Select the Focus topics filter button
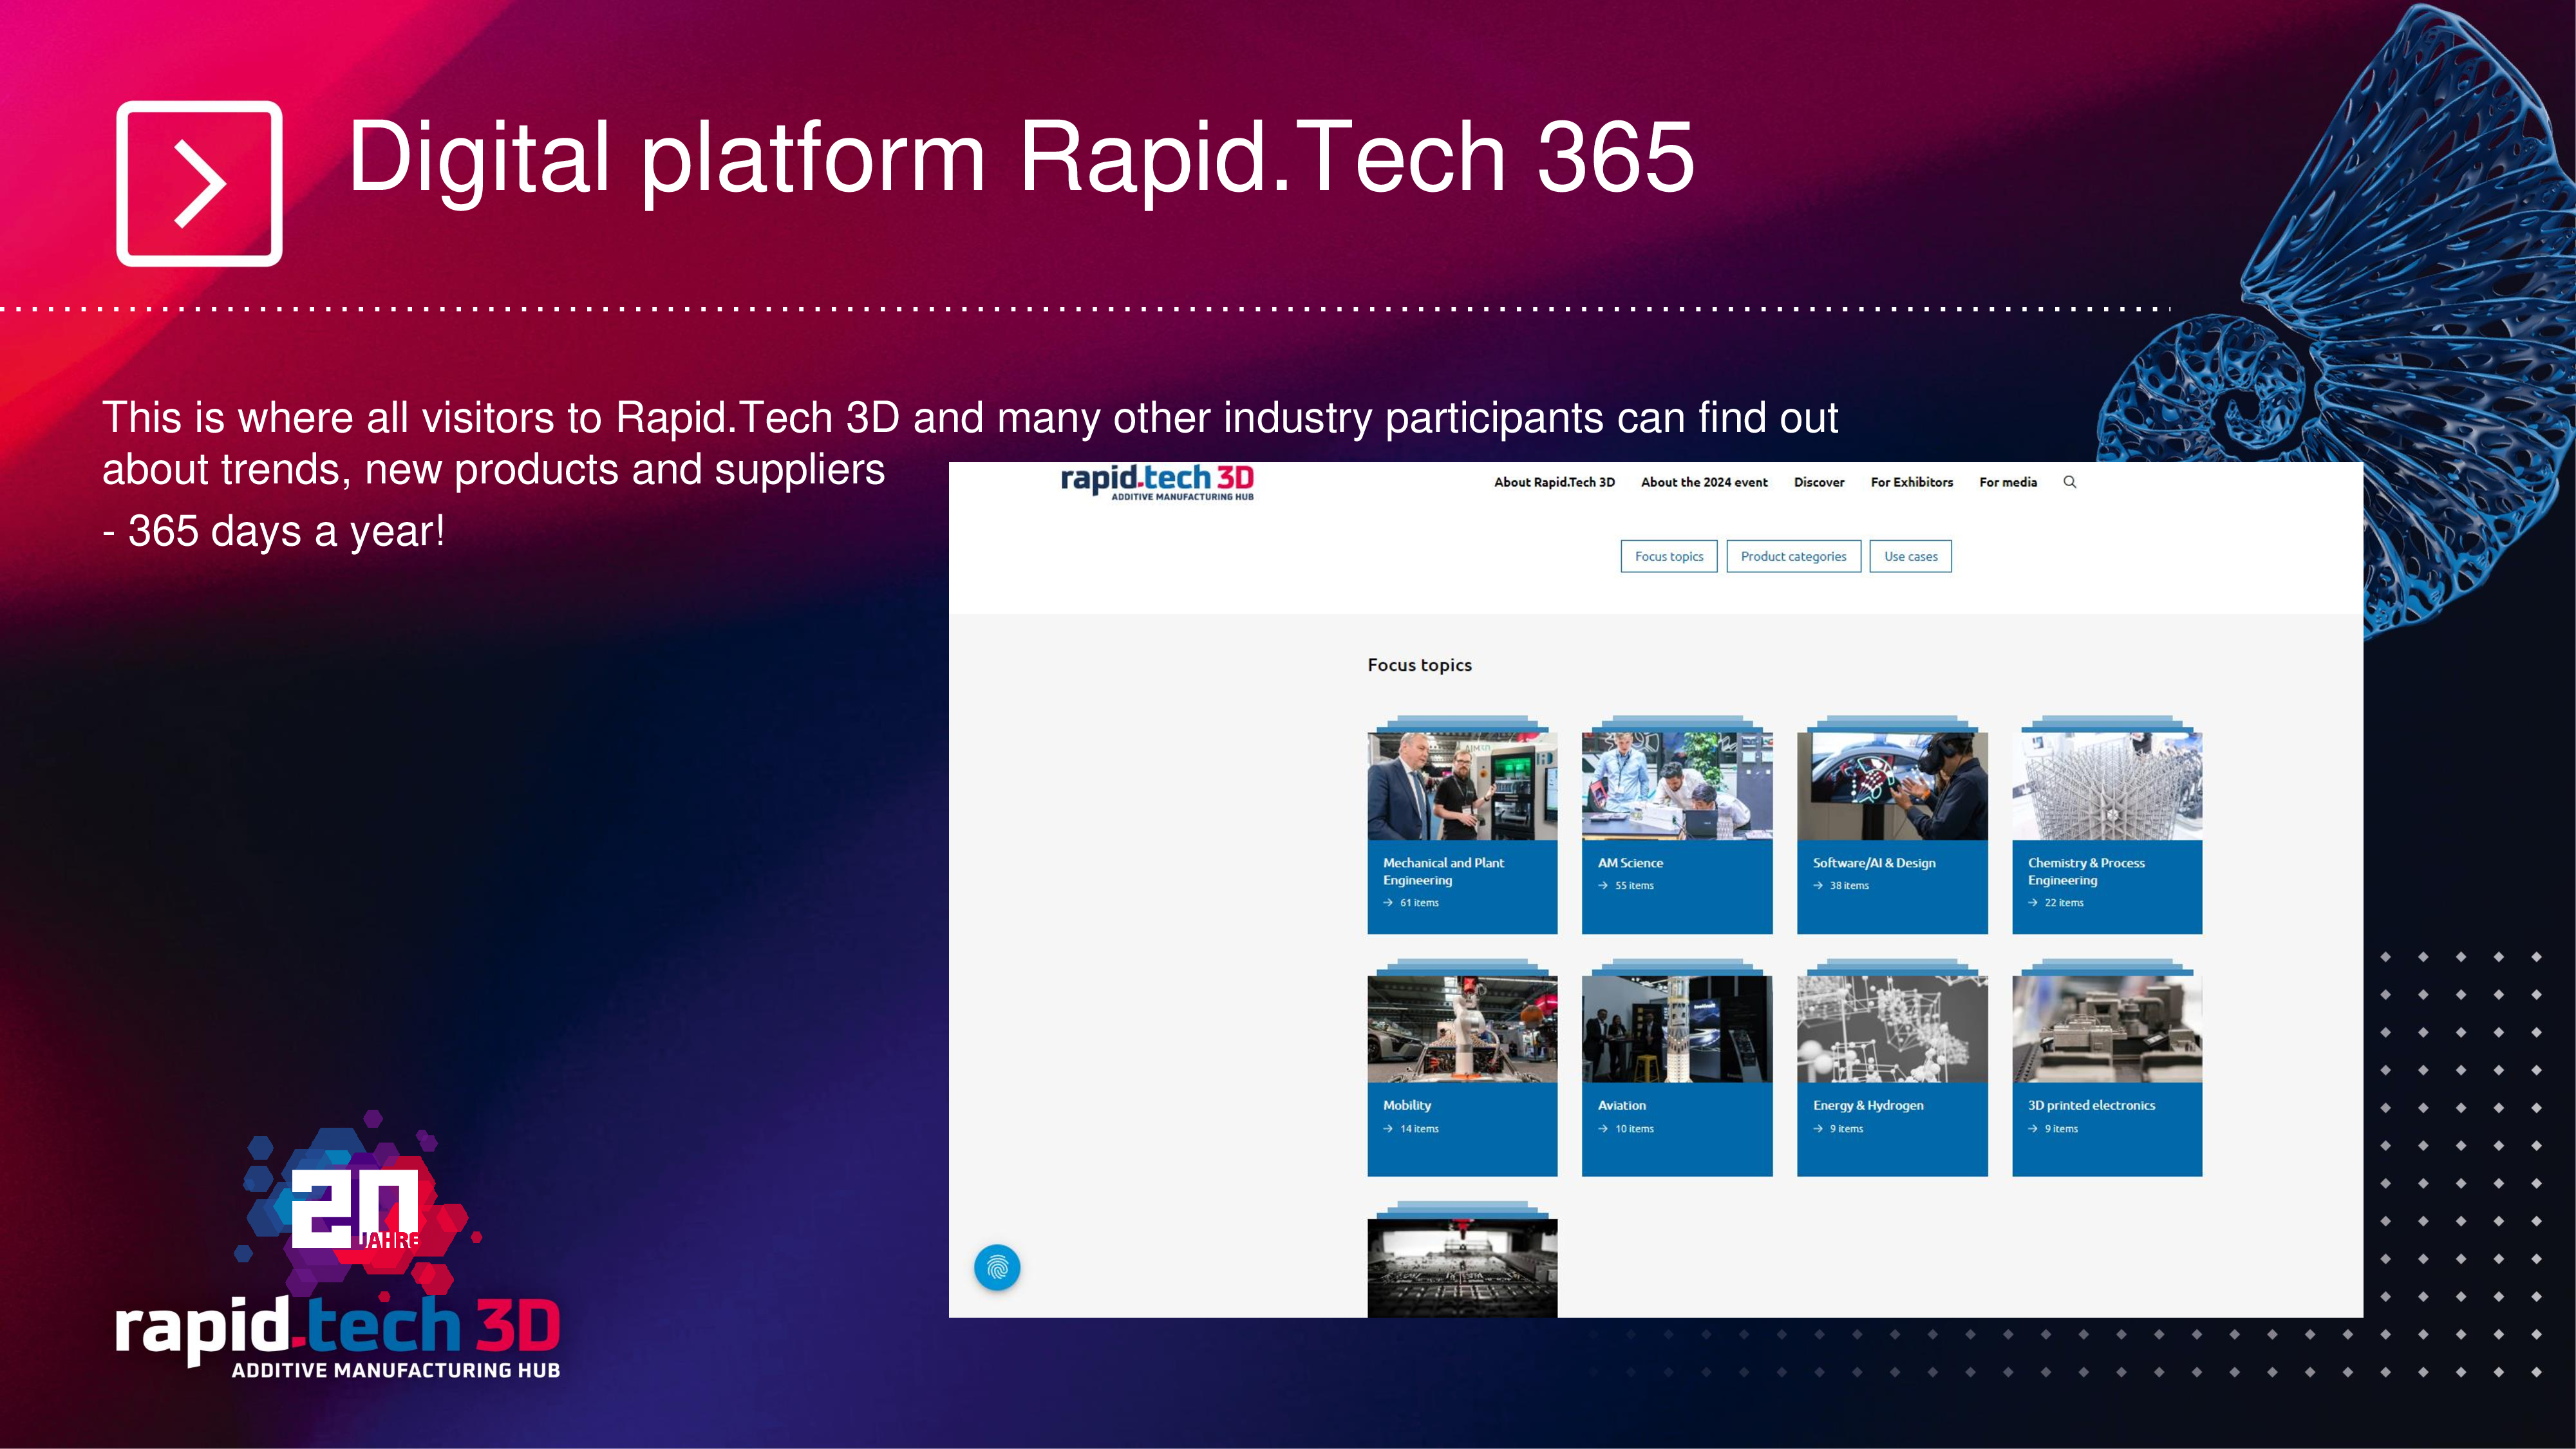The width and height of the screenshot is (2576, 1449). click(1669, 556)
